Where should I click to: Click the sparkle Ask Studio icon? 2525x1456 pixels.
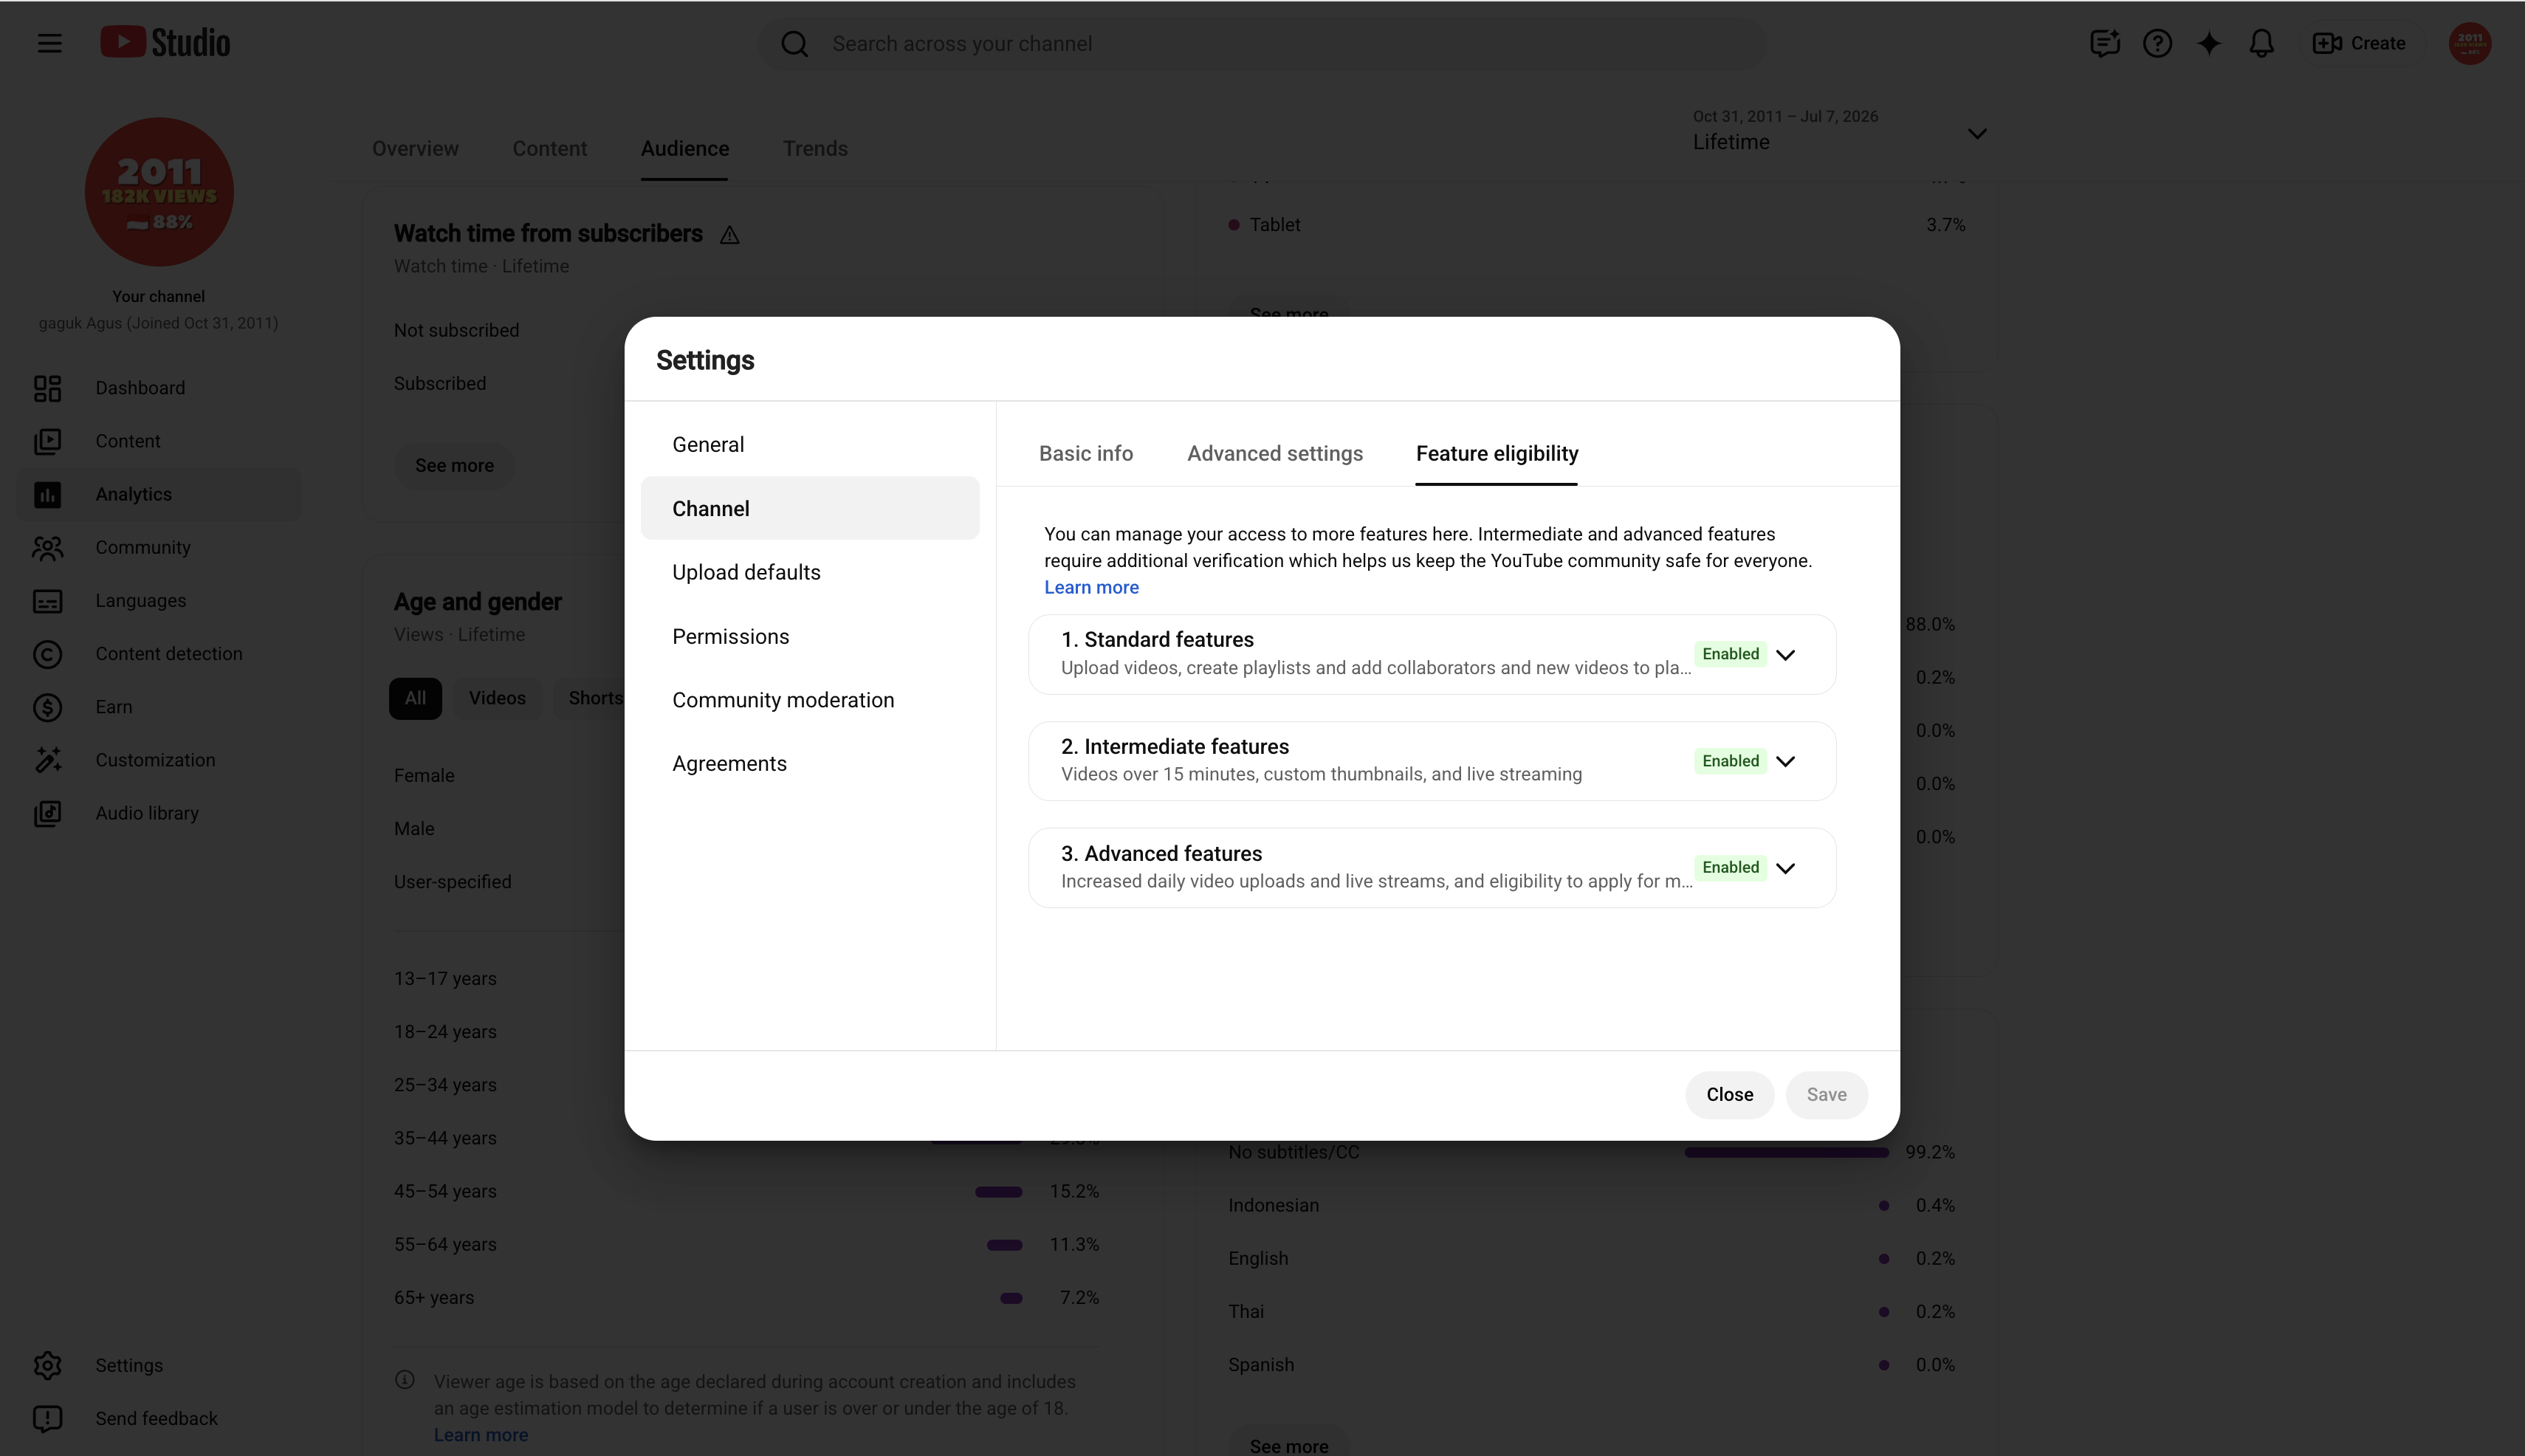[2209, 43]
